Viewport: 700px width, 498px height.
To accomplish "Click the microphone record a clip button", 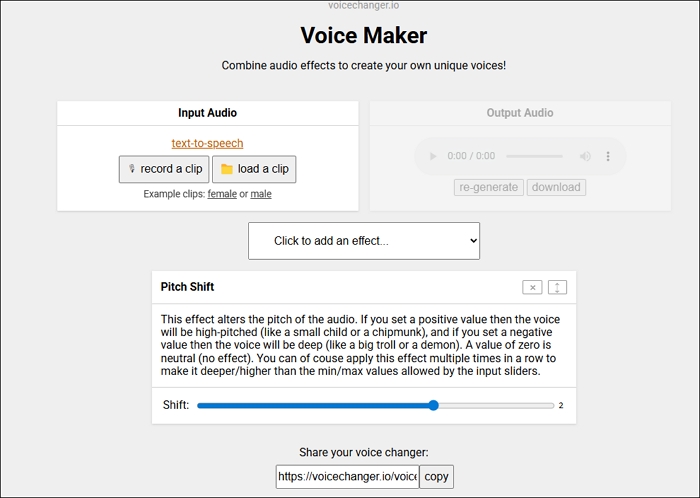I will (x=164, y=169).
